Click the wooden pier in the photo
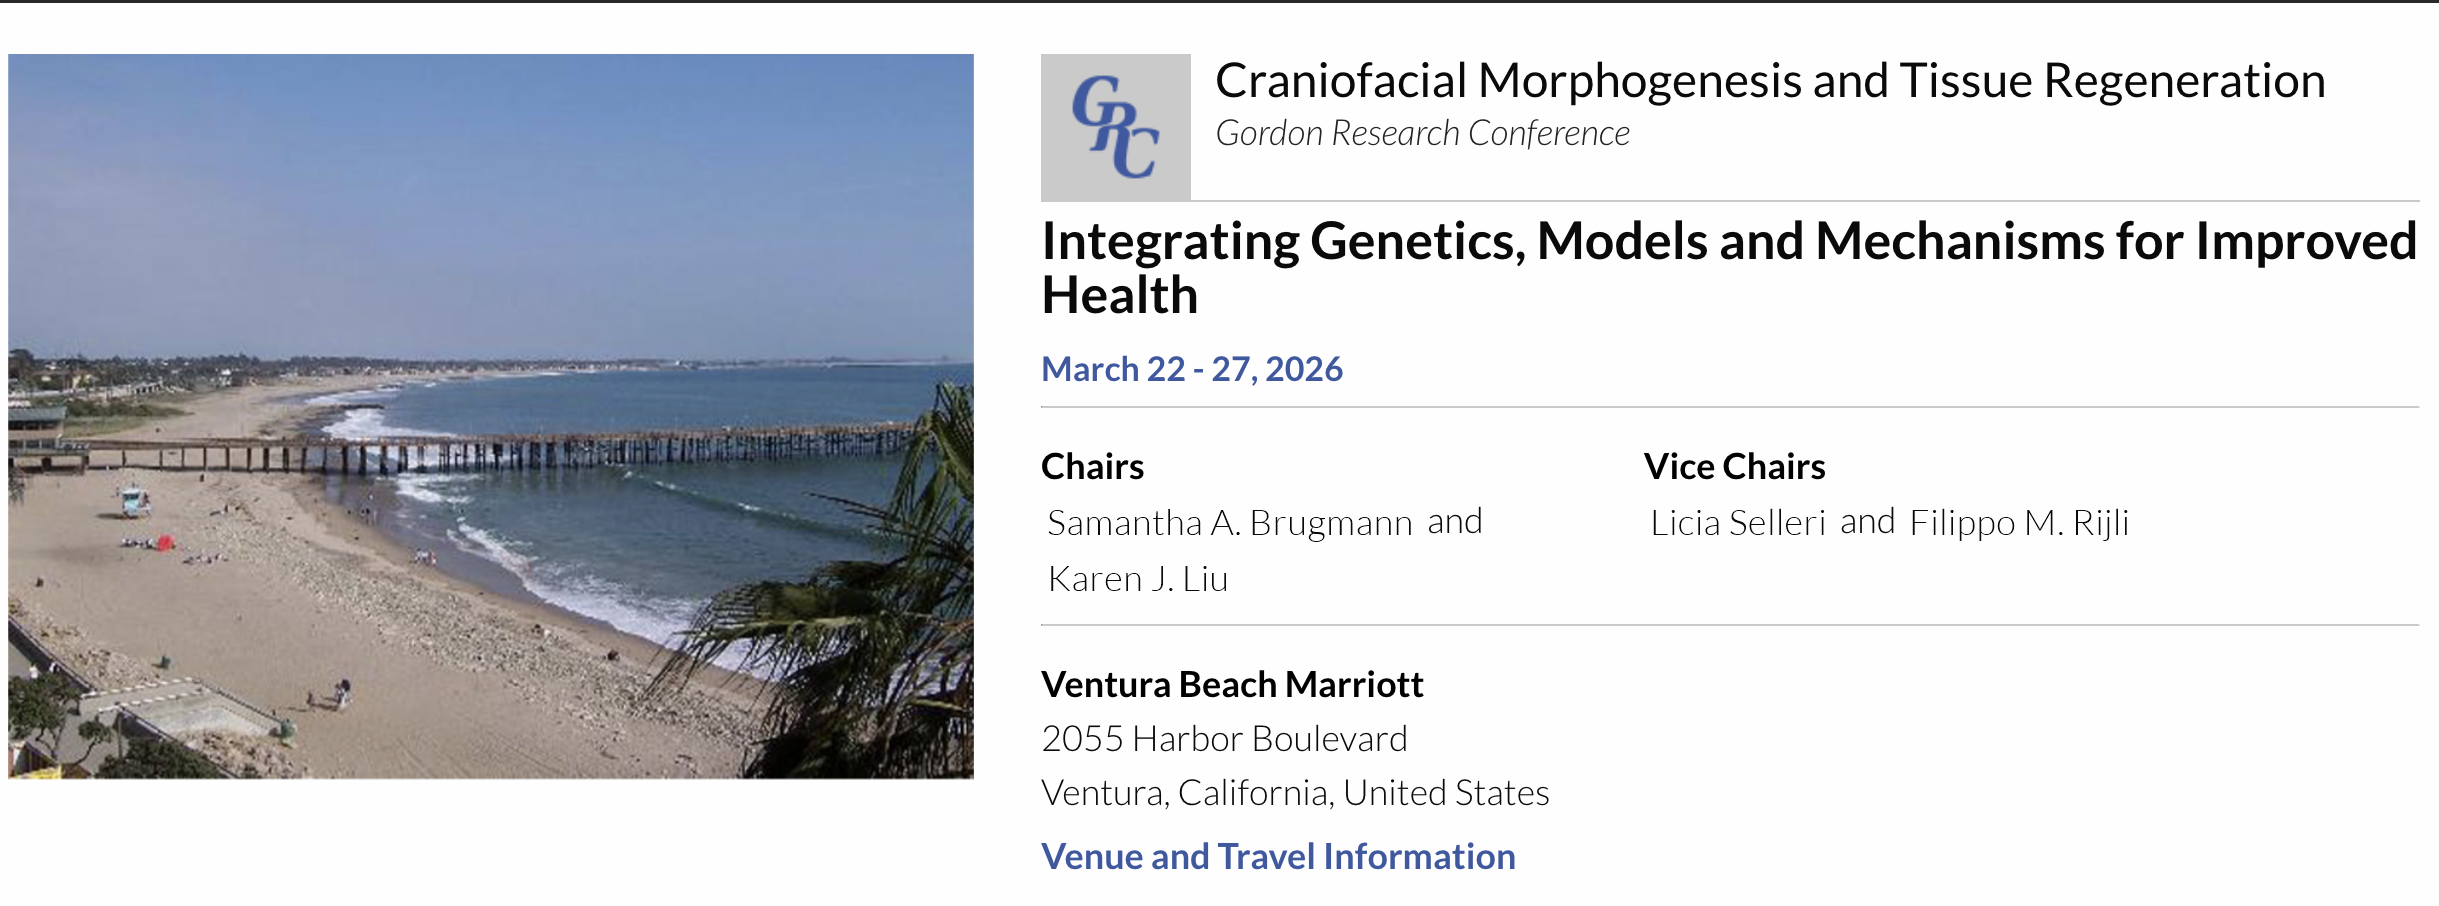The image size is (2439, 906). pos(480,452)
